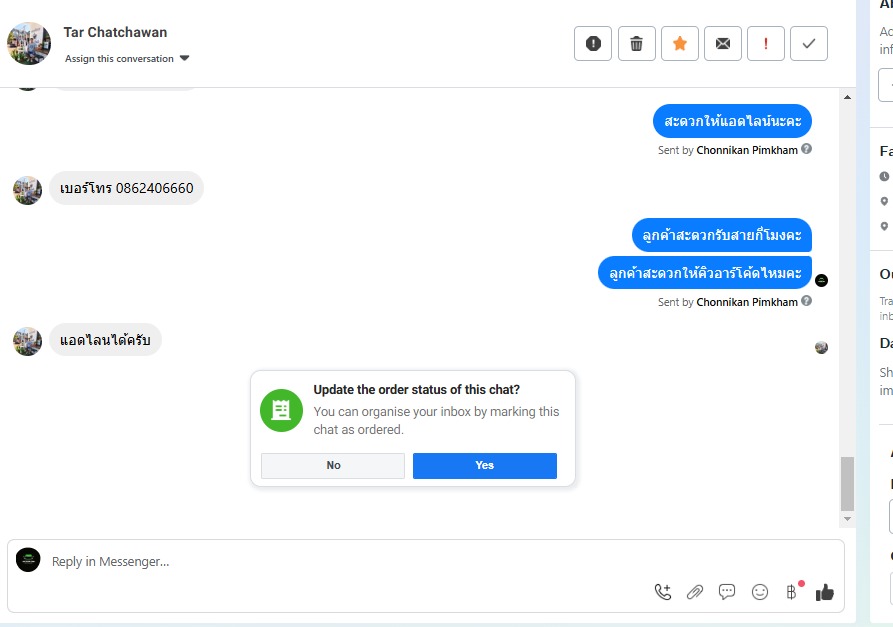893x627 pixels.
Task: Click the chat scrollbar thumb
Action: click(847, 483)
